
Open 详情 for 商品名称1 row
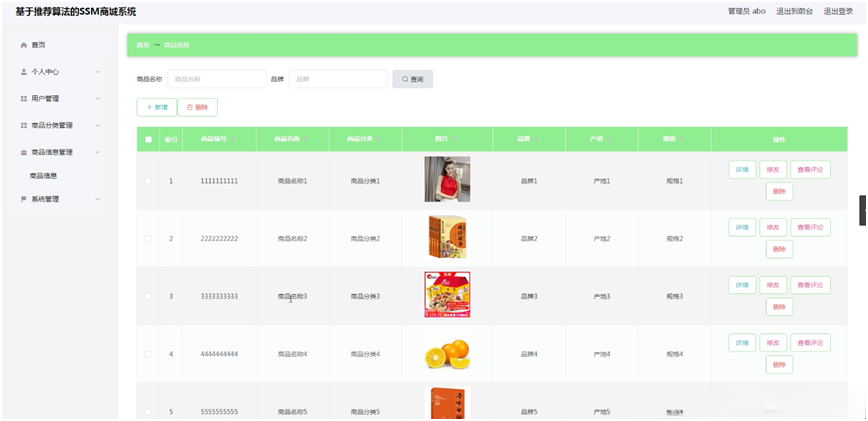pyautogui.click(x=742, y=170)
